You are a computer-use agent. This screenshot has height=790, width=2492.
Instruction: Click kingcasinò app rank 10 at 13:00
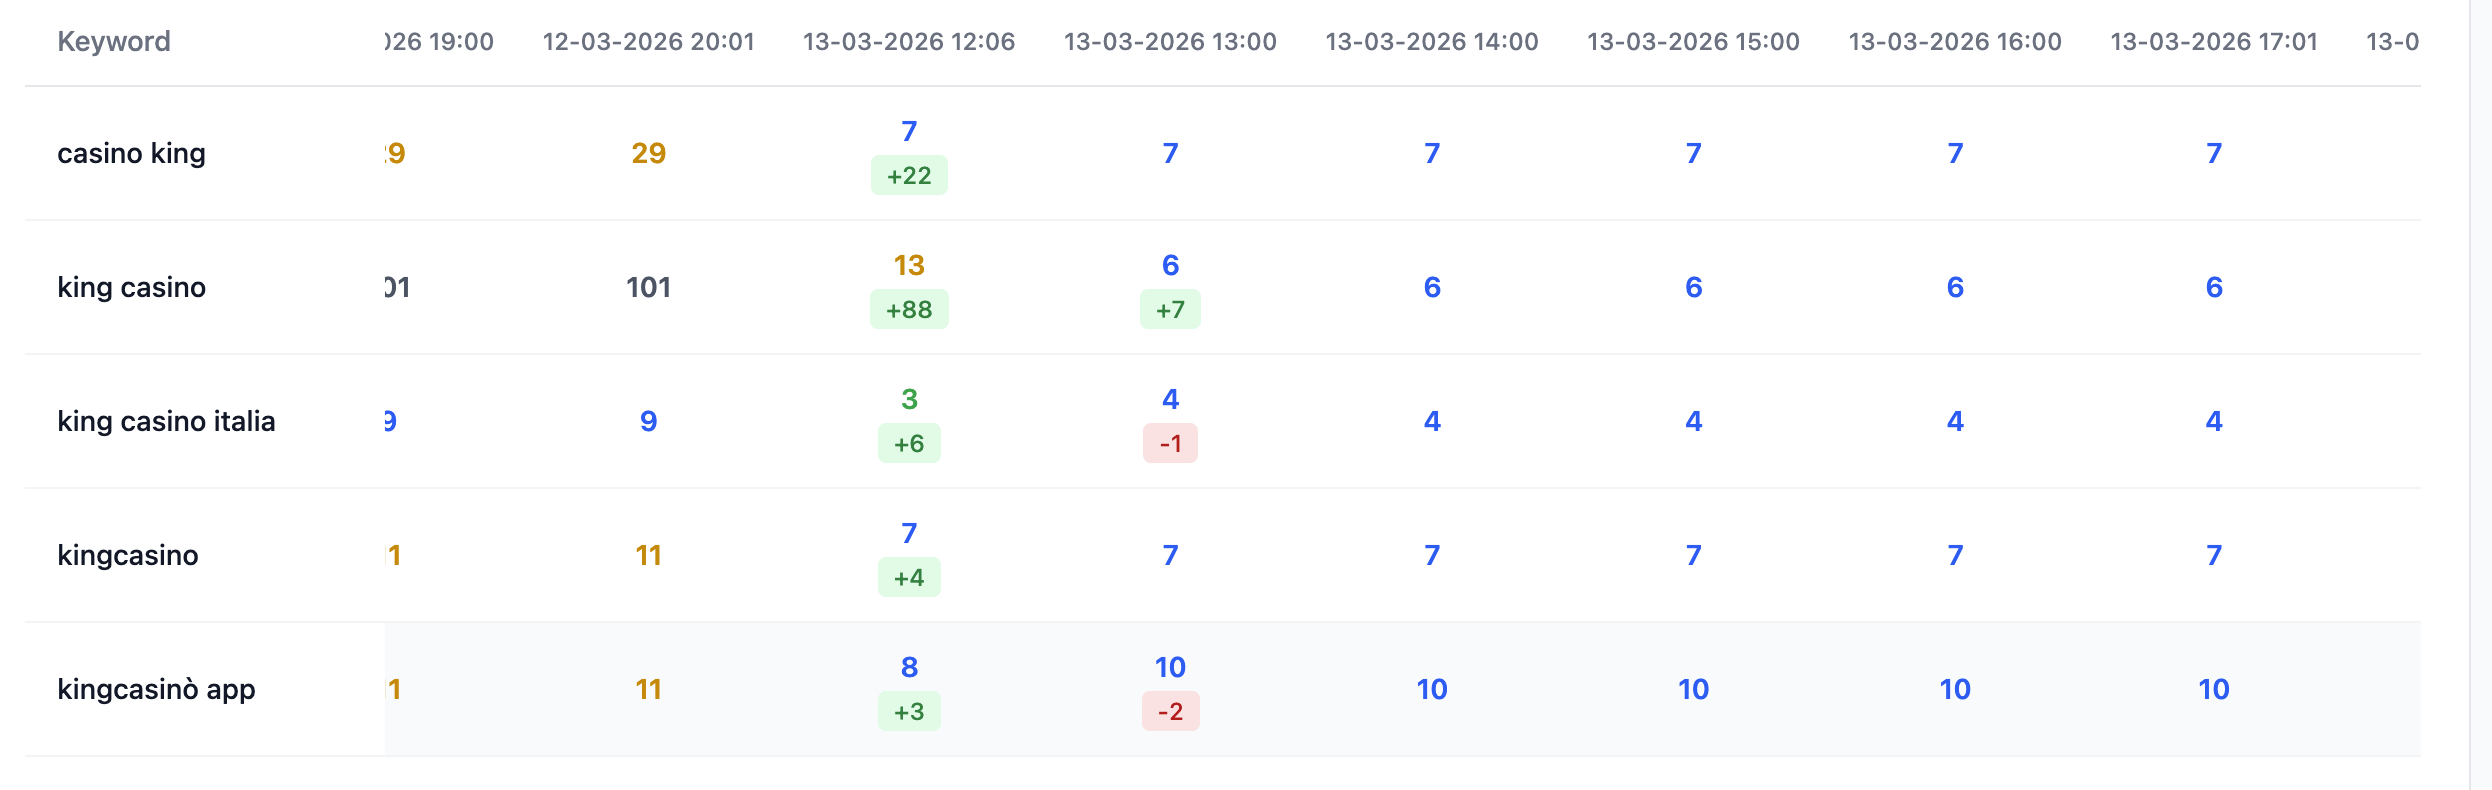1170,667
